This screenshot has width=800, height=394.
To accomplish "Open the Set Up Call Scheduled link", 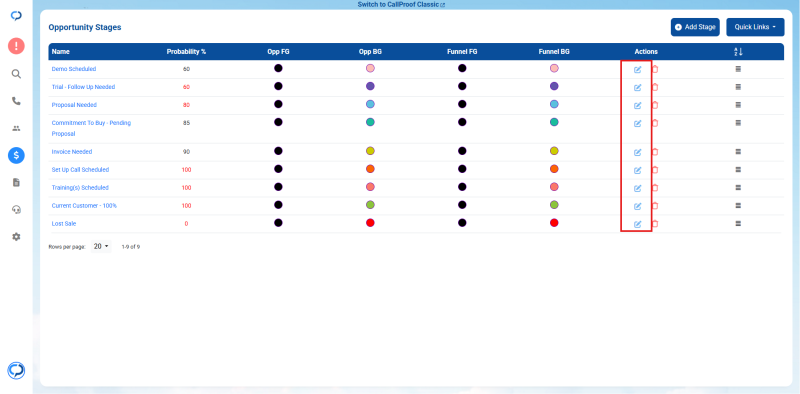I will point(80,169).
